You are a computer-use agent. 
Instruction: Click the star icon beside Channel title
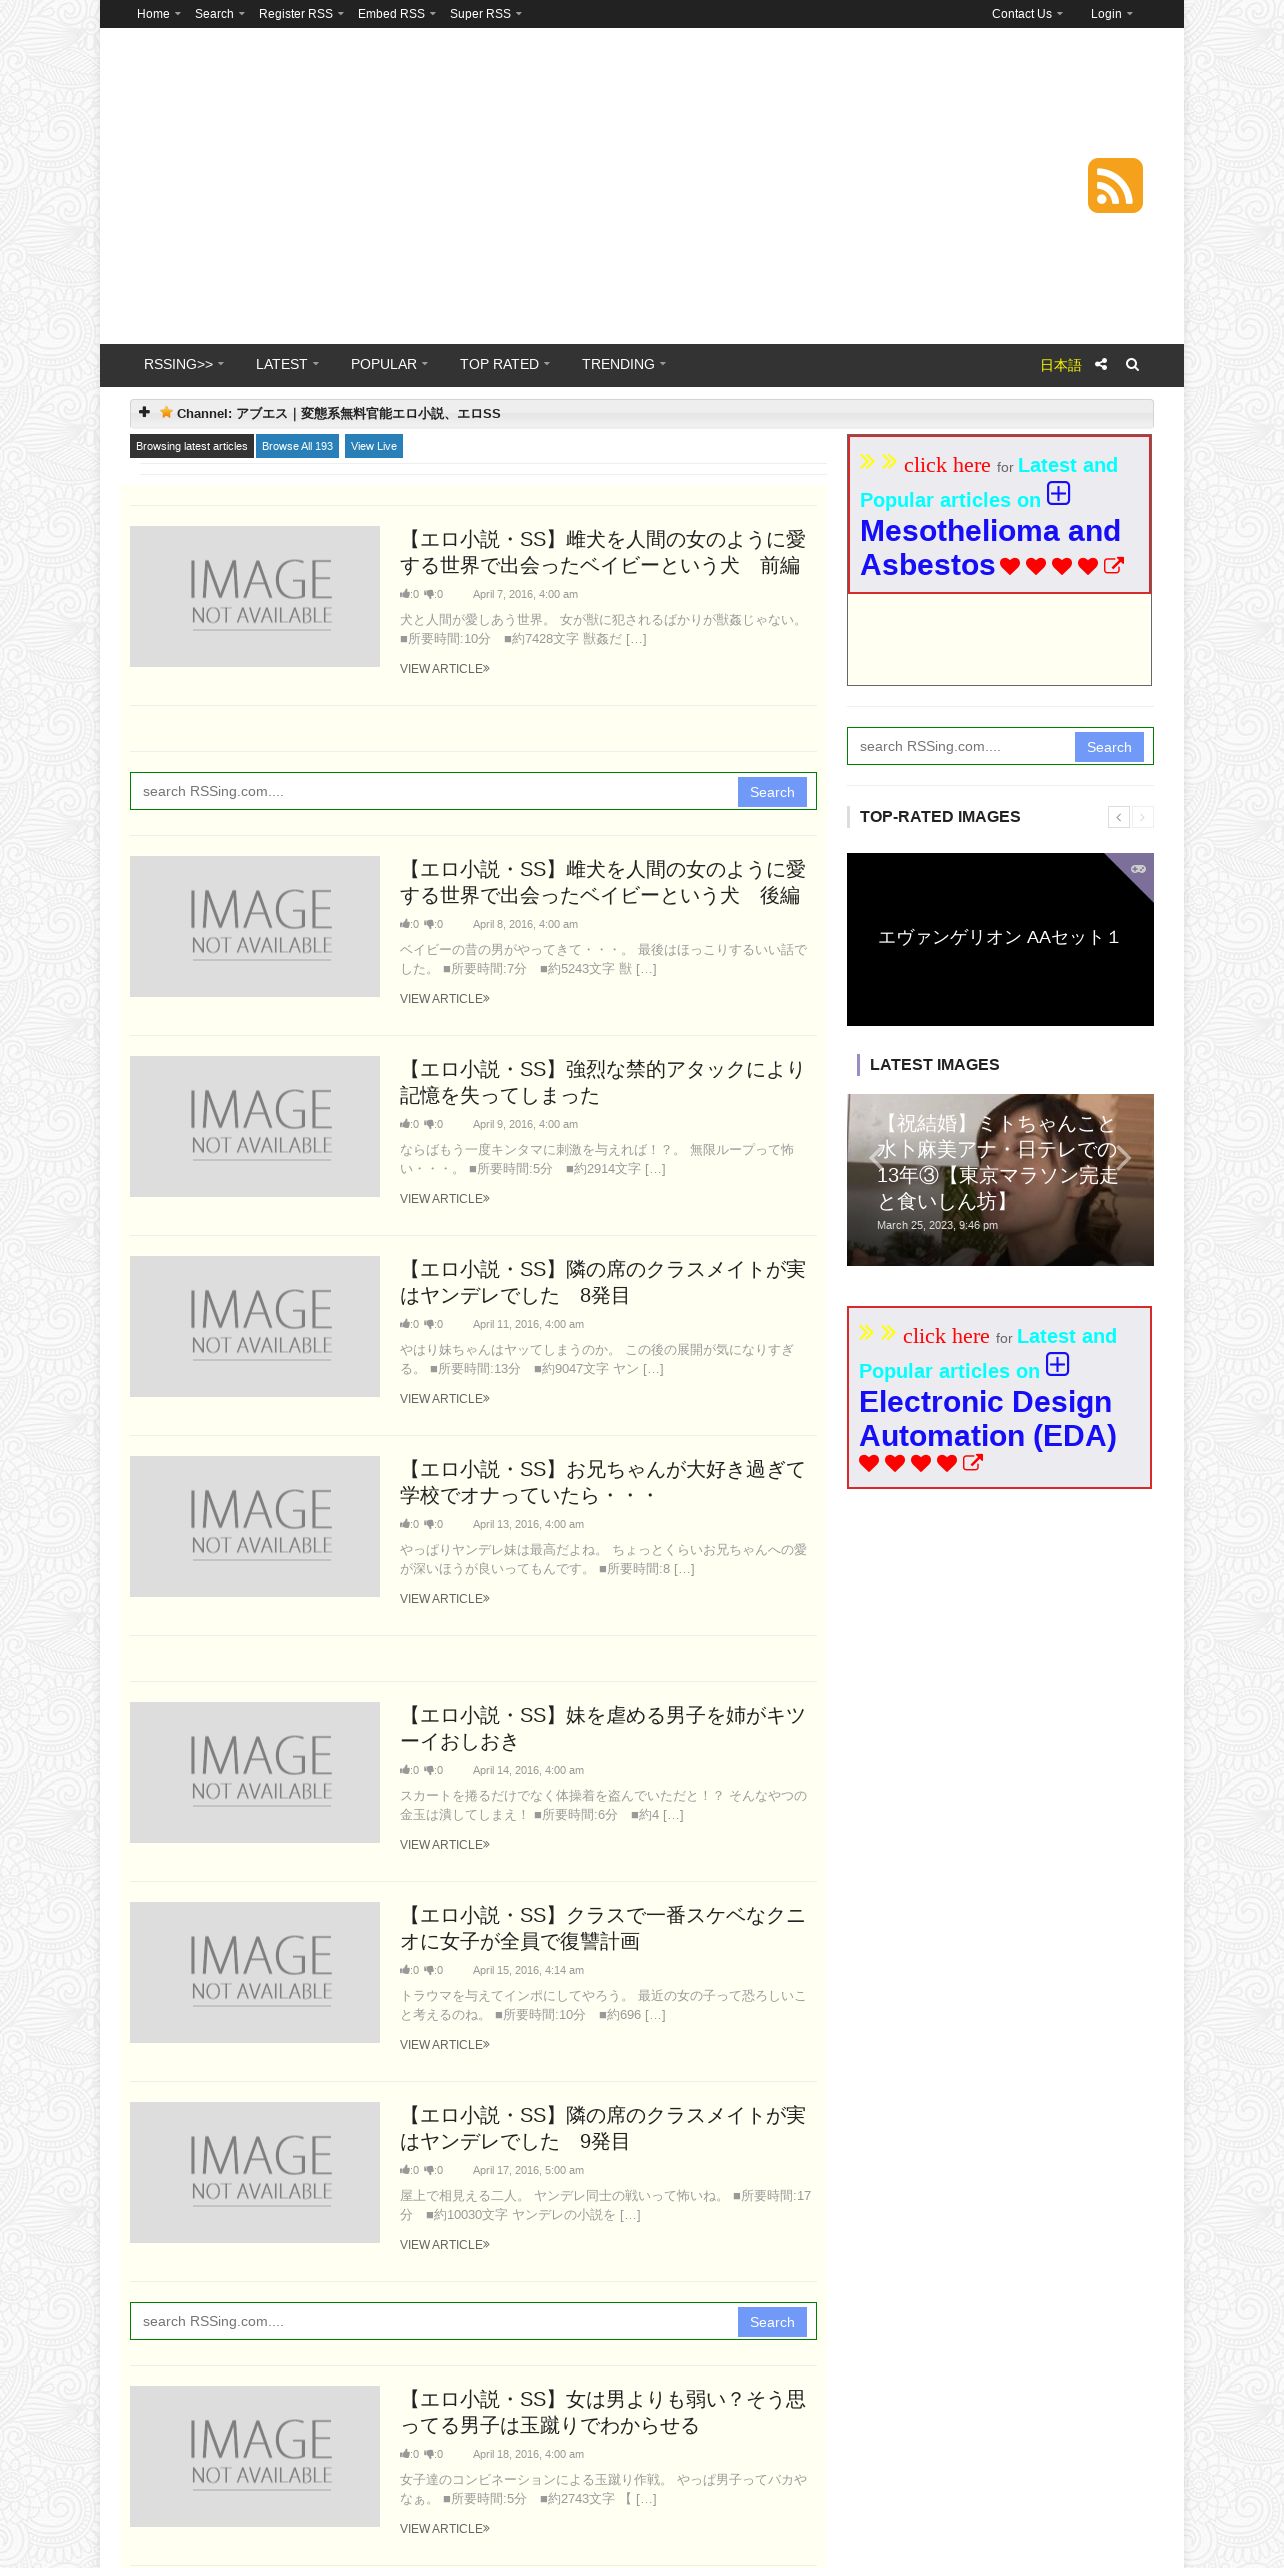pyautogui.click(x=166, y=412)
